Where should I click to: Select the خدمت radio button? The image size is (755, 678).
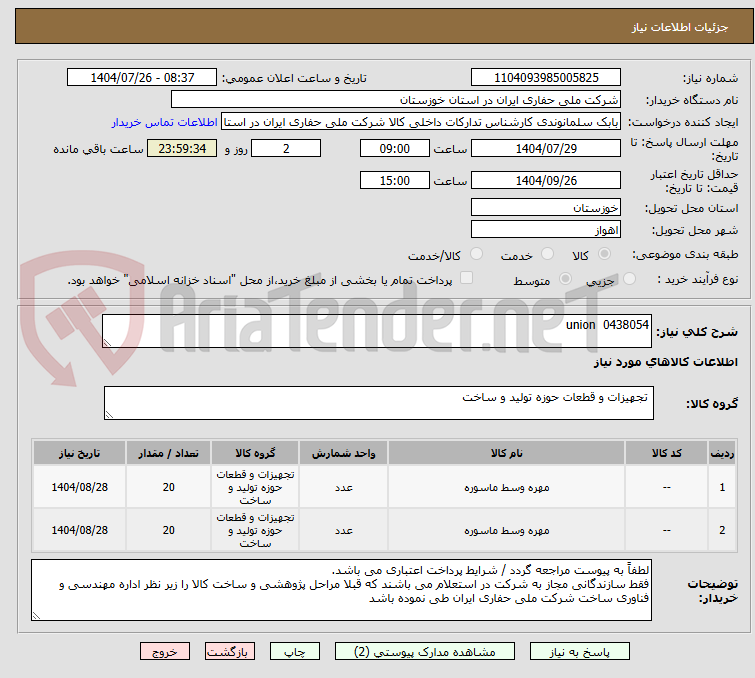point(547,253)
